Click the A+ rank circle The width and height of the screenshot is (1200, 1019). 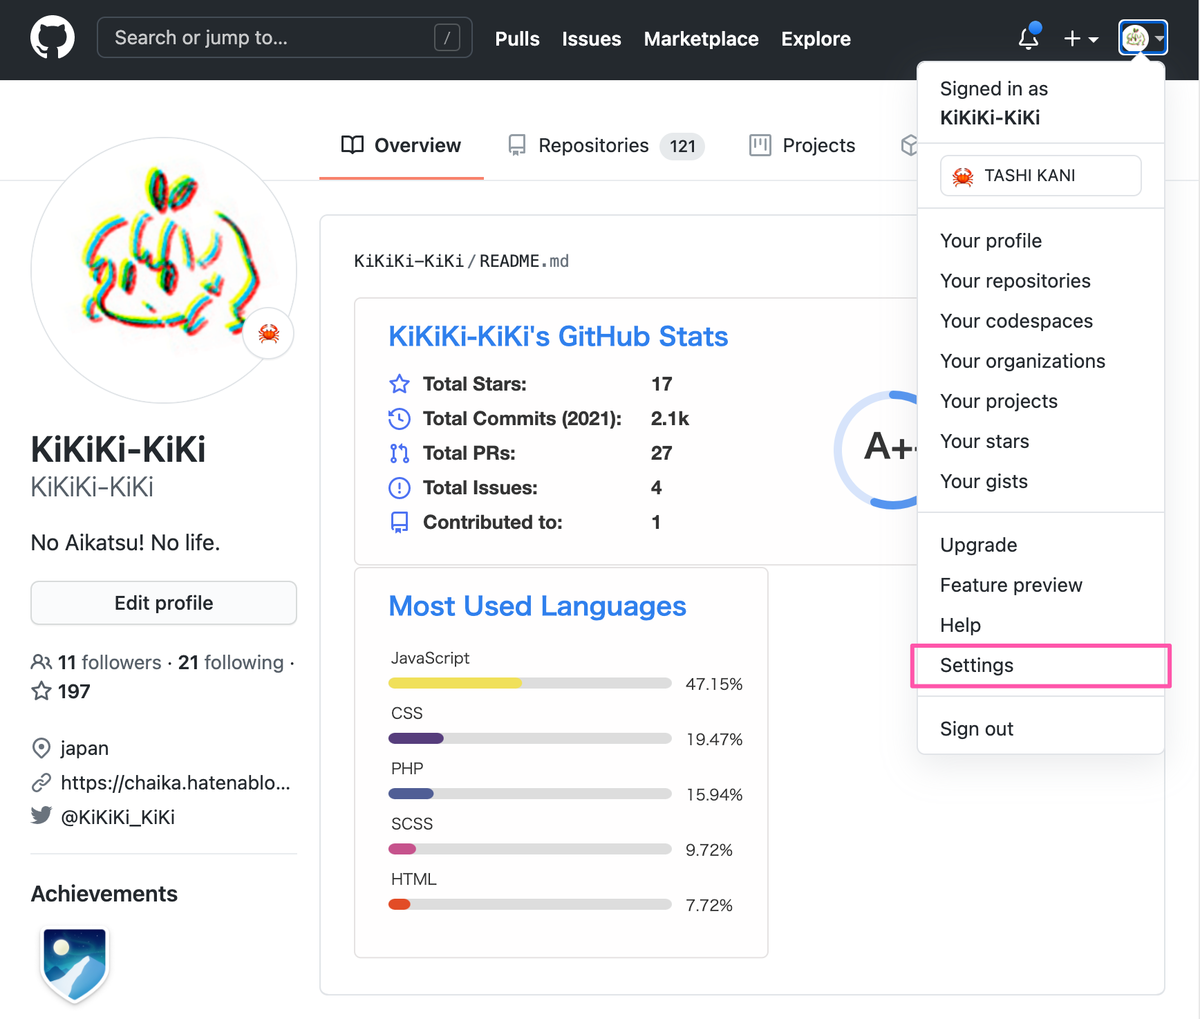876,448
